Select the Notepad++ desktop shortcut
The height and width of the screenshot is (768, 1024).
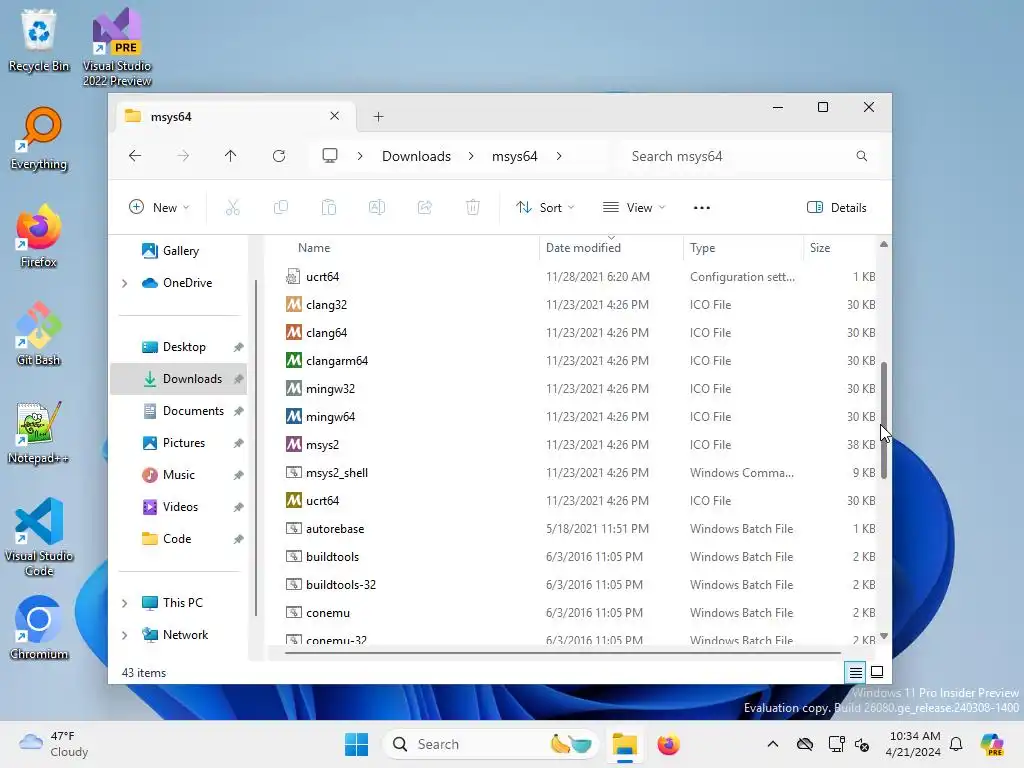click(39, 432)
